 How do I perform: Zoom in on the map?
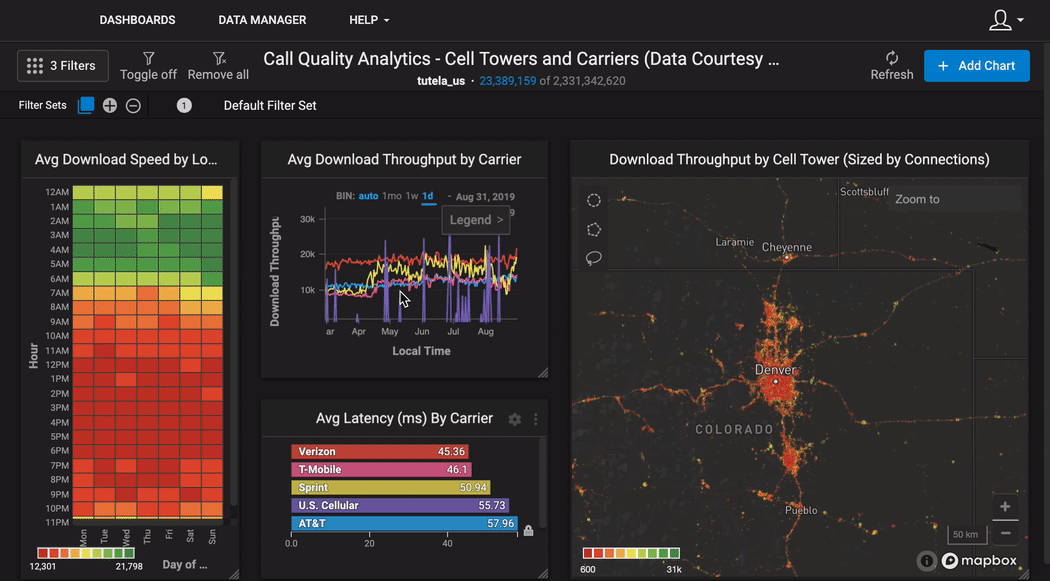click(1005, 507)
